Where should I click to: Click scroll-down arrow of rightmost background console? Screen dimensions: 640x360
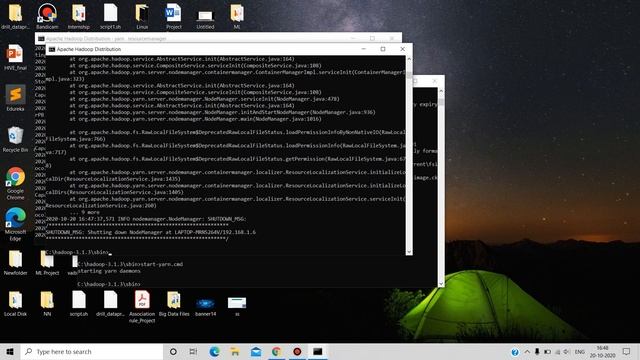[x=441, y=284]
